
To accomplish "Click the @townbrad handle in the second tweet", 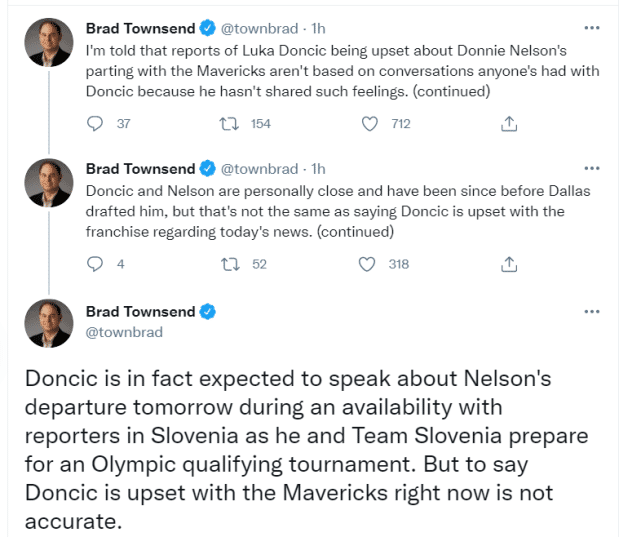I will [x=258, y=168].
